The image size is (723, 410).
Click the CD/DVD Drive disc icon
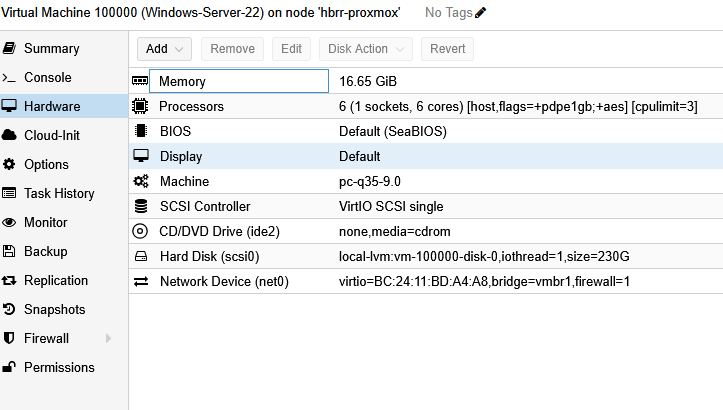point(140,231)
